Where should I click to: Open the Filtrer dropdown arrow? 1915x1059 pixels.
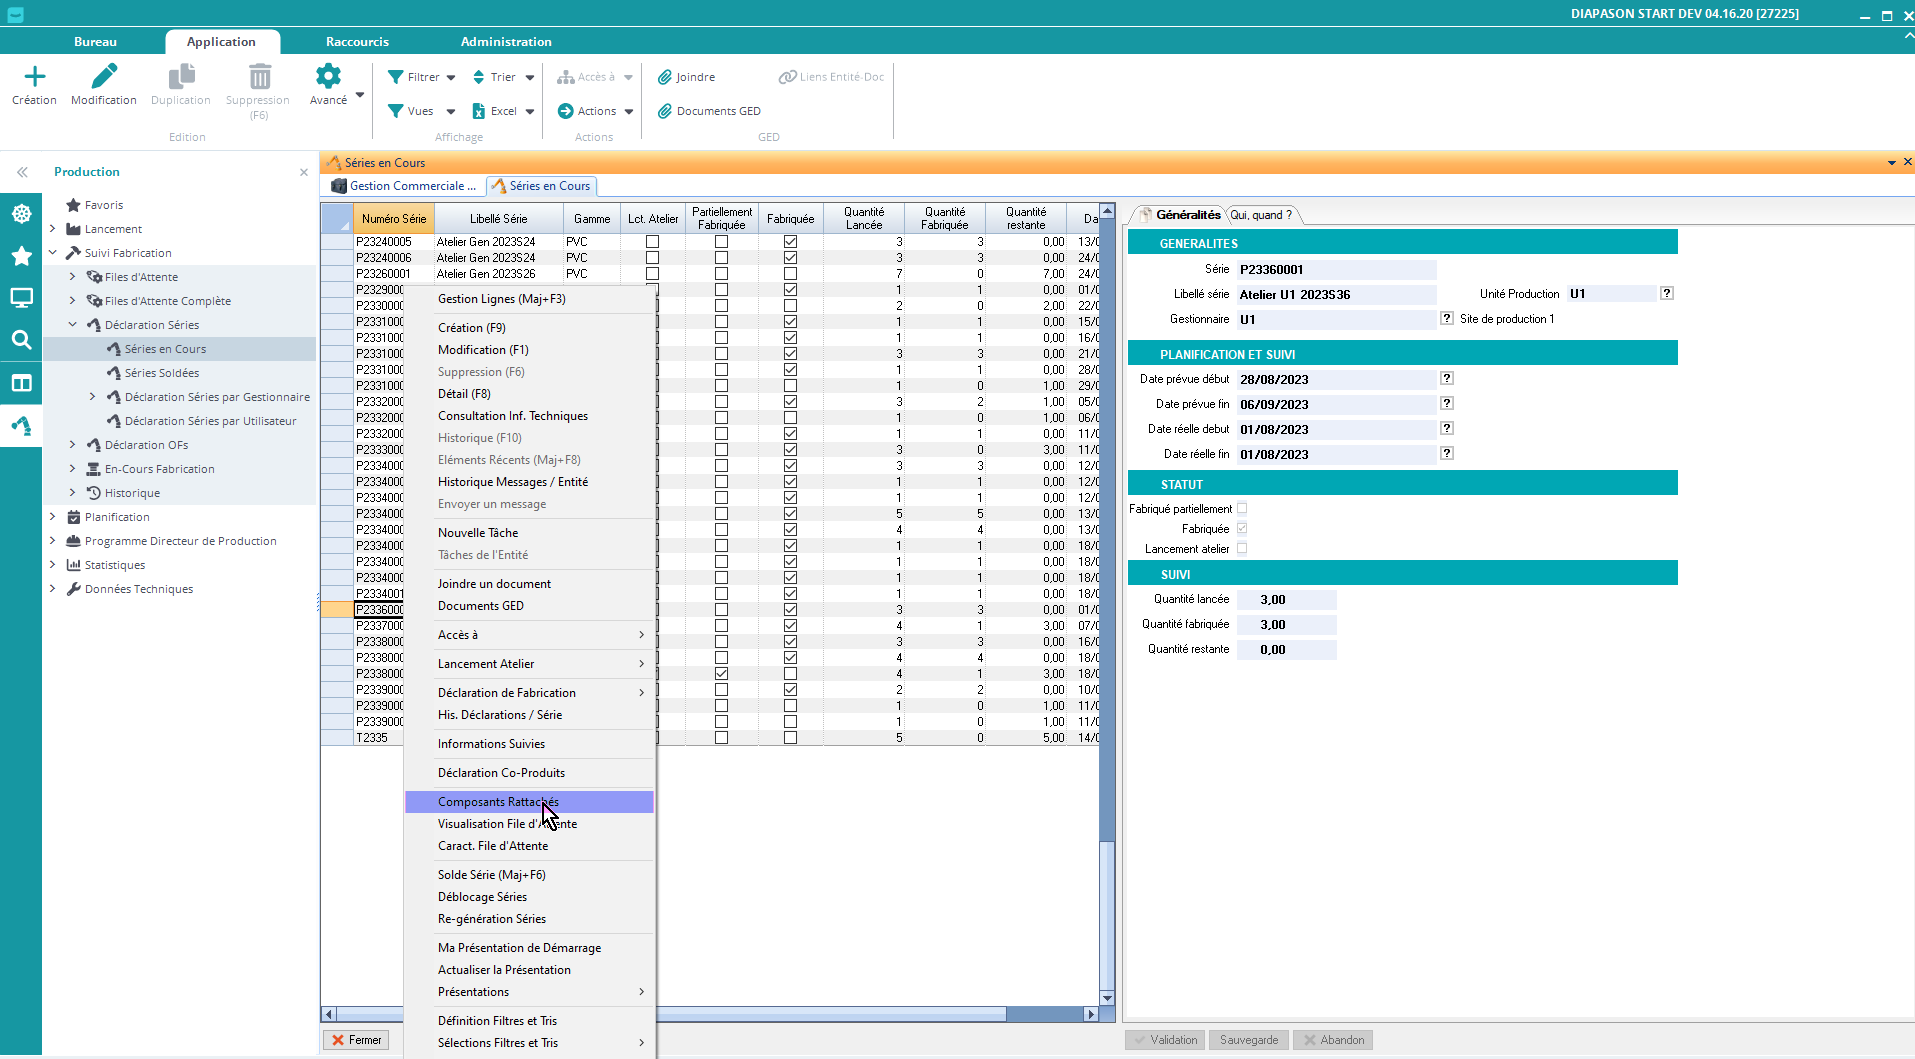coord(451,77)
